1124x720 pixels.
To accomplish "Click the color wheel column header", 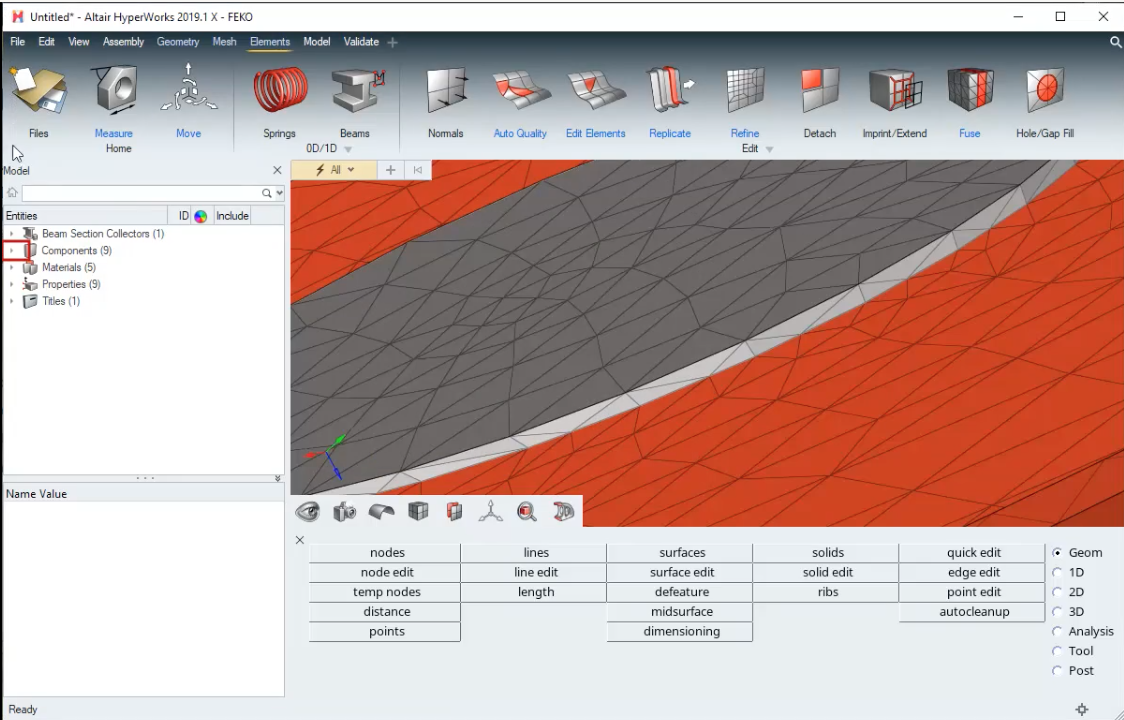I will click(200, 215).
